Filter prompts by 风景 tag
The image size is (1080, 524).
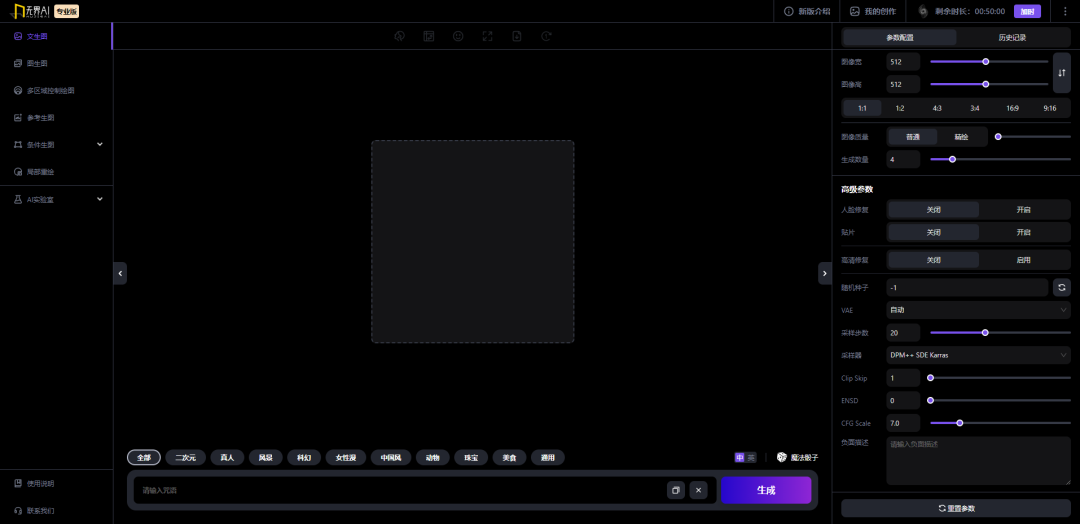tap(265, 457)
